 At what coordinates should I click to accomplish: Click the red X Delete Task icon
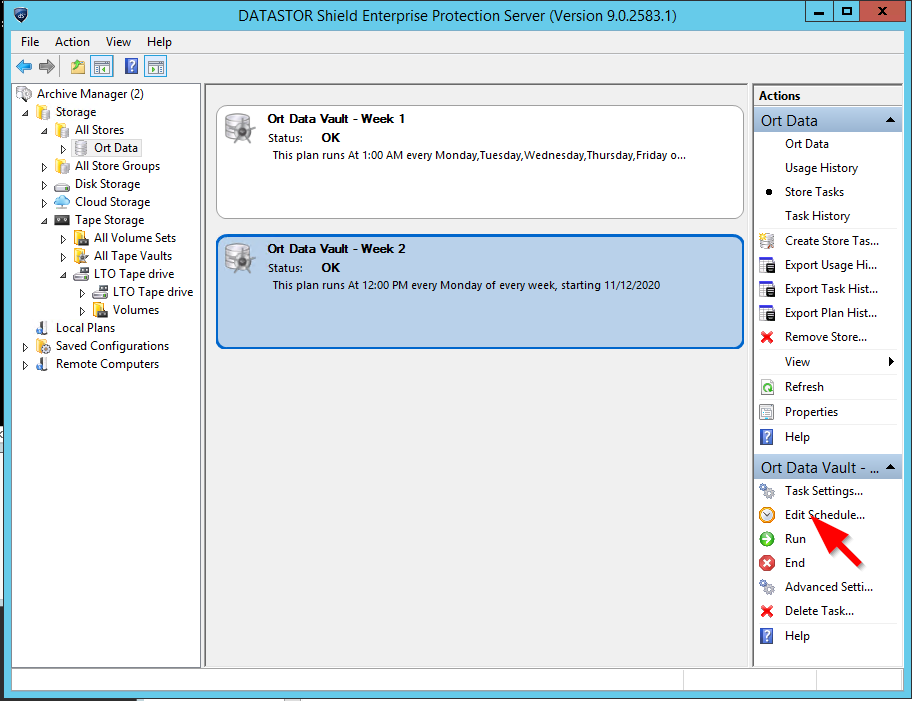(x=767, y=611)
